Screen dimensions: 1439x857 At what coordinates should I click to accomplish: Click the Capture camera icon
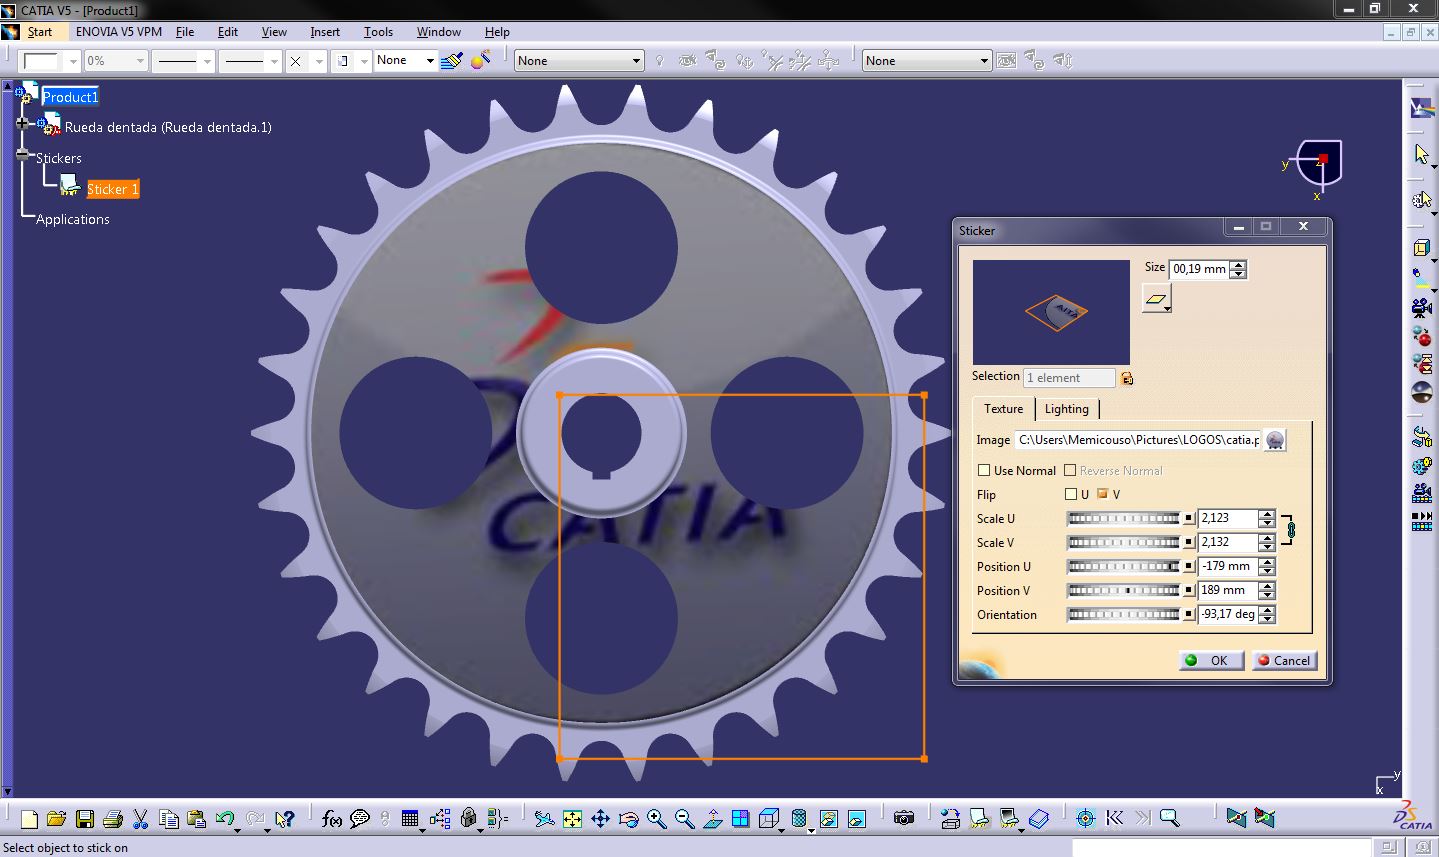point(904,819)
